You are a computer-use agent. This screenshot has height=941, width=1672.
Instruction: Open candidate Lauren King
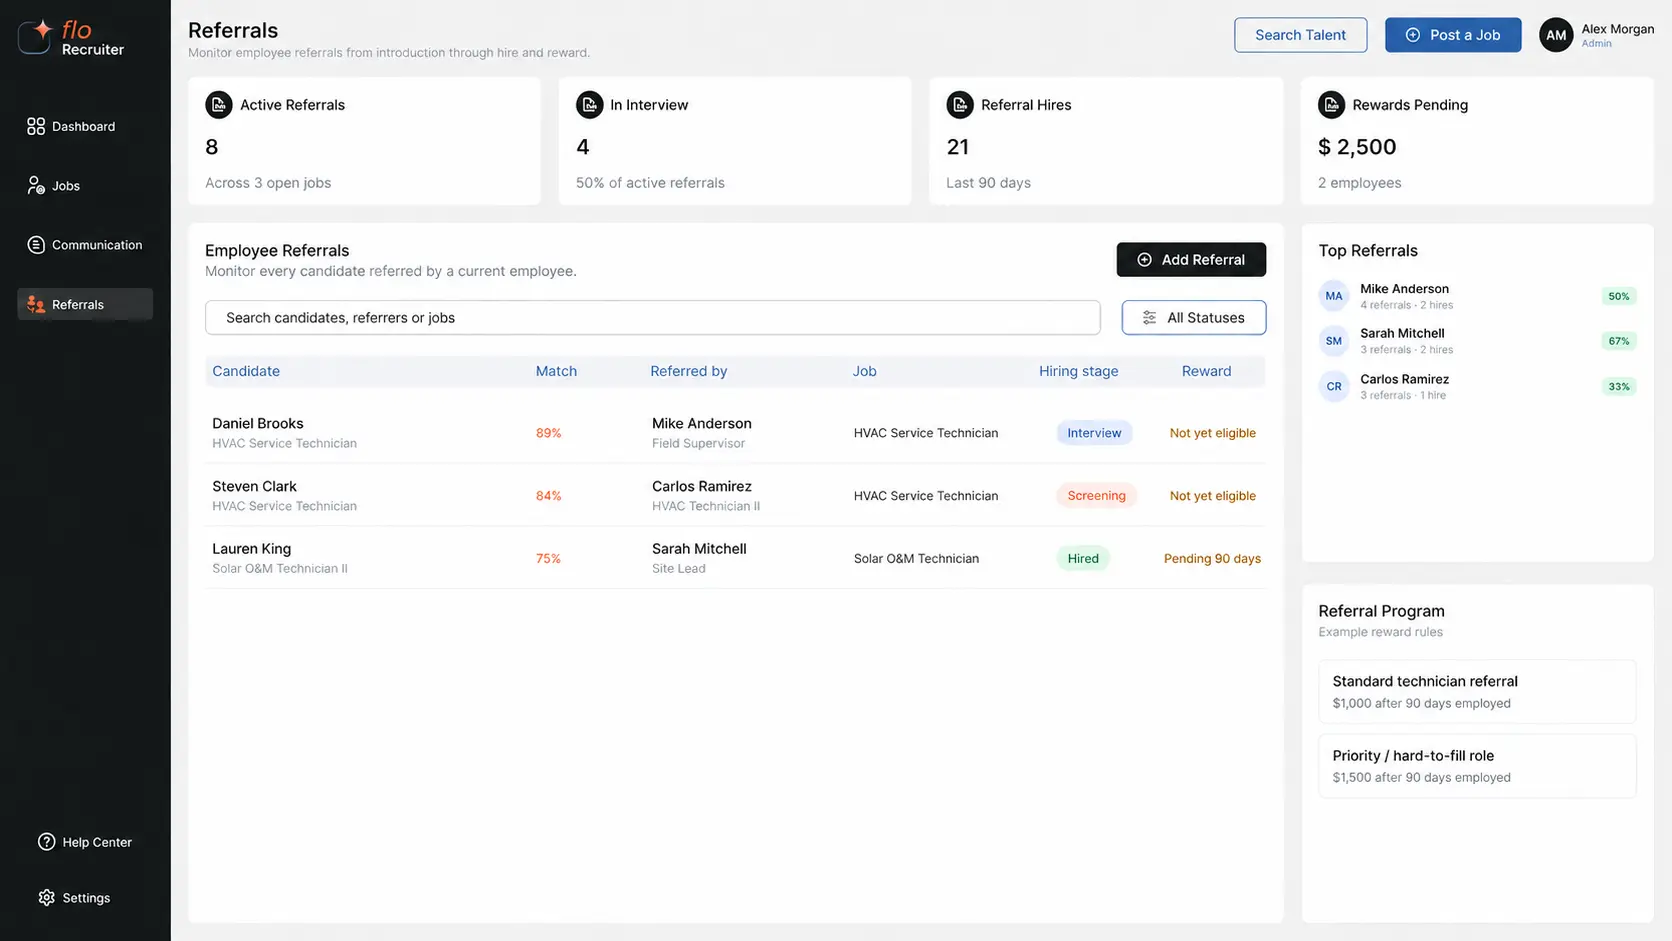coord(251,548)
